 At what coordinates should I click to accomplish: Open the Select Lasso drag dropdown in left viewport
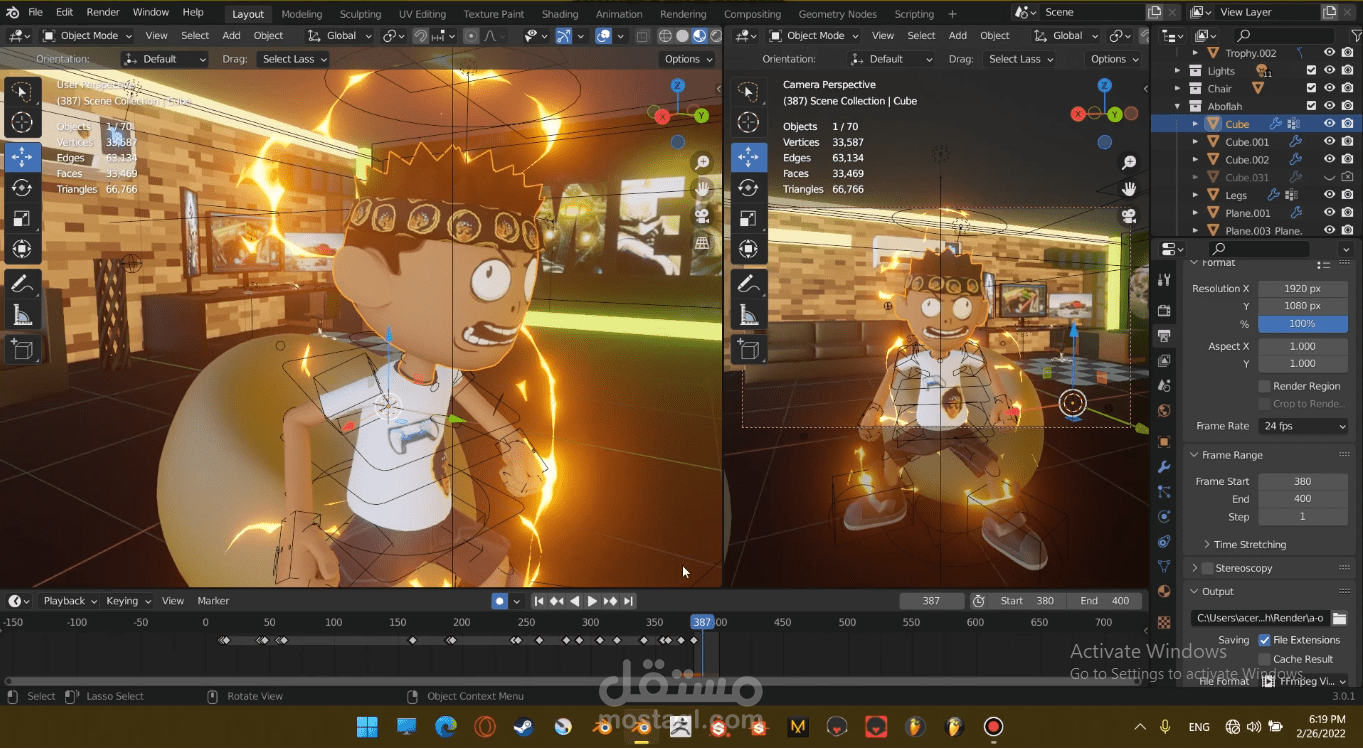pyautogui.click(x=295, y=59)
